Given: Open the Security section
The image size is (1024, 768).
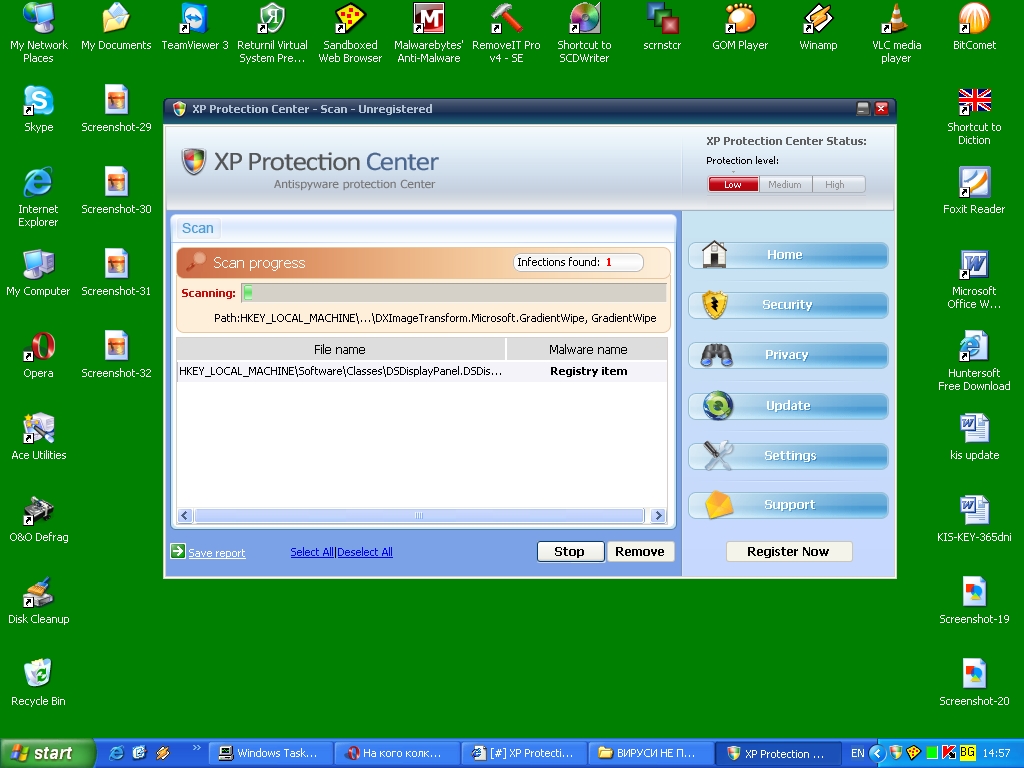Looking at the screenshot, I should (788, 305).
